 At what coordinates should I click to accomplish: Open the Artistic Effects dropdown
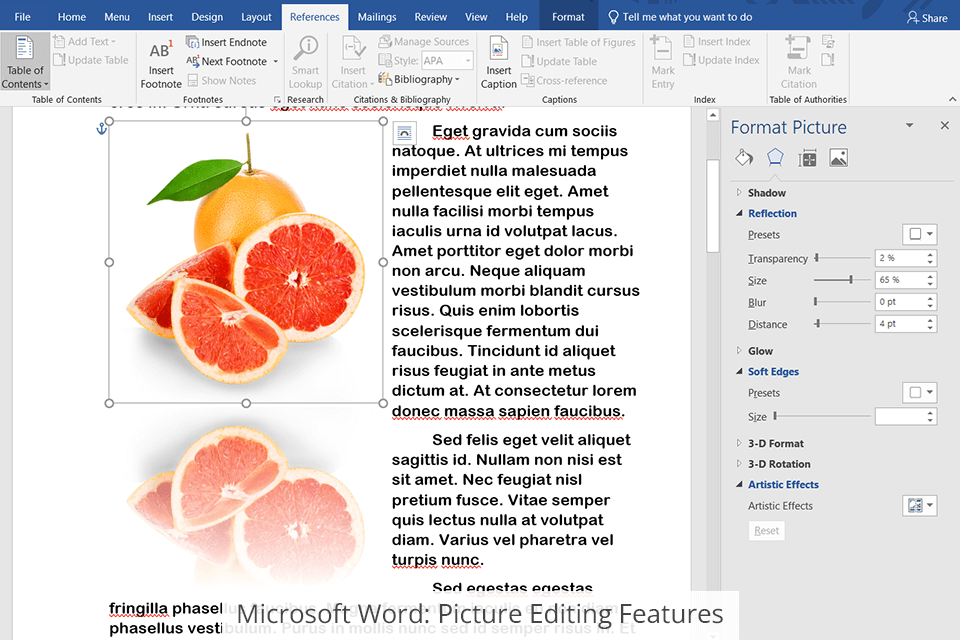(x=921, y=505)
